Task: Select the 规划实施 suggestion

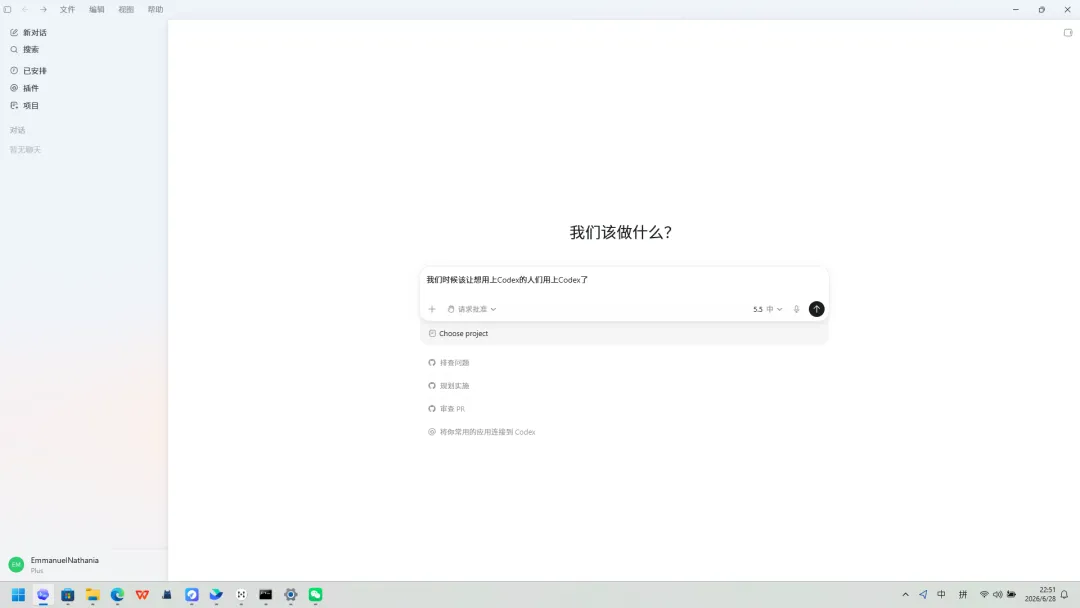Action: click(448, 386)
